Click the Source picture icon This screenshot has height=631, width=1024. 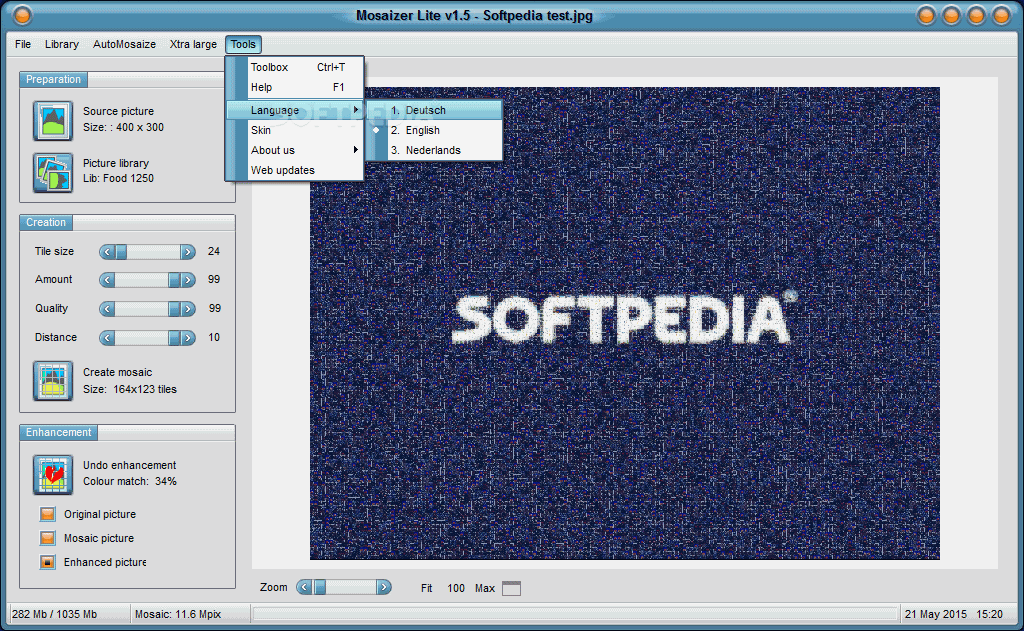click(53, 120)
